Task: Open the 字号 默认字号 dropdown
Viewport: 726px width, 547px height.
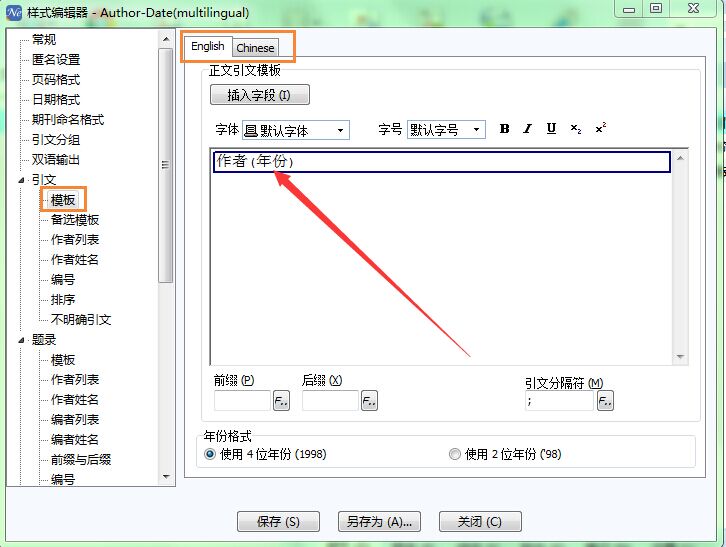Action: point(446,130)
